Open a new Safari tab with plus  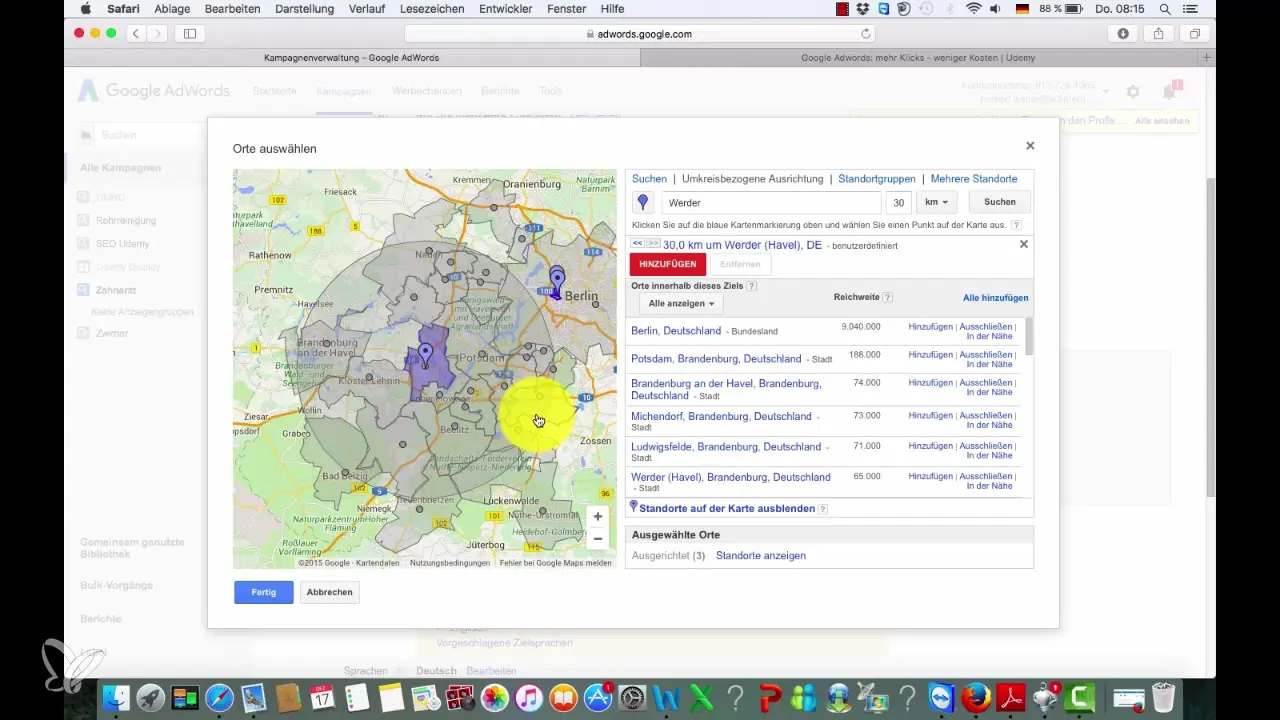[x=1208, y=58]
